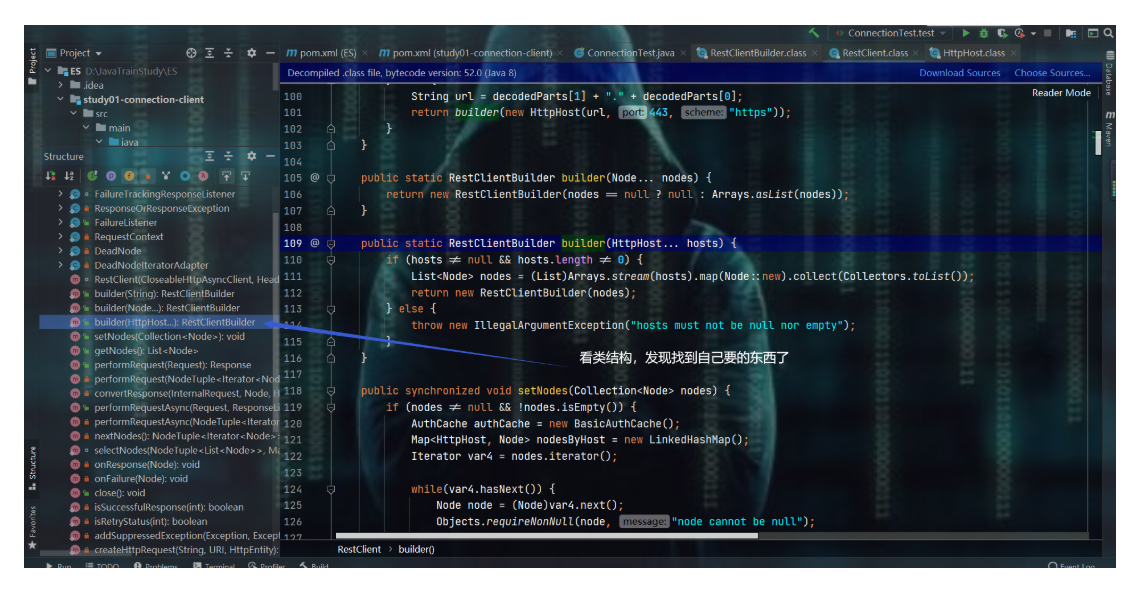Toggle Show Non-Public members in Structure
Viewport: 1137px width, 604px height.
[147, 176]
